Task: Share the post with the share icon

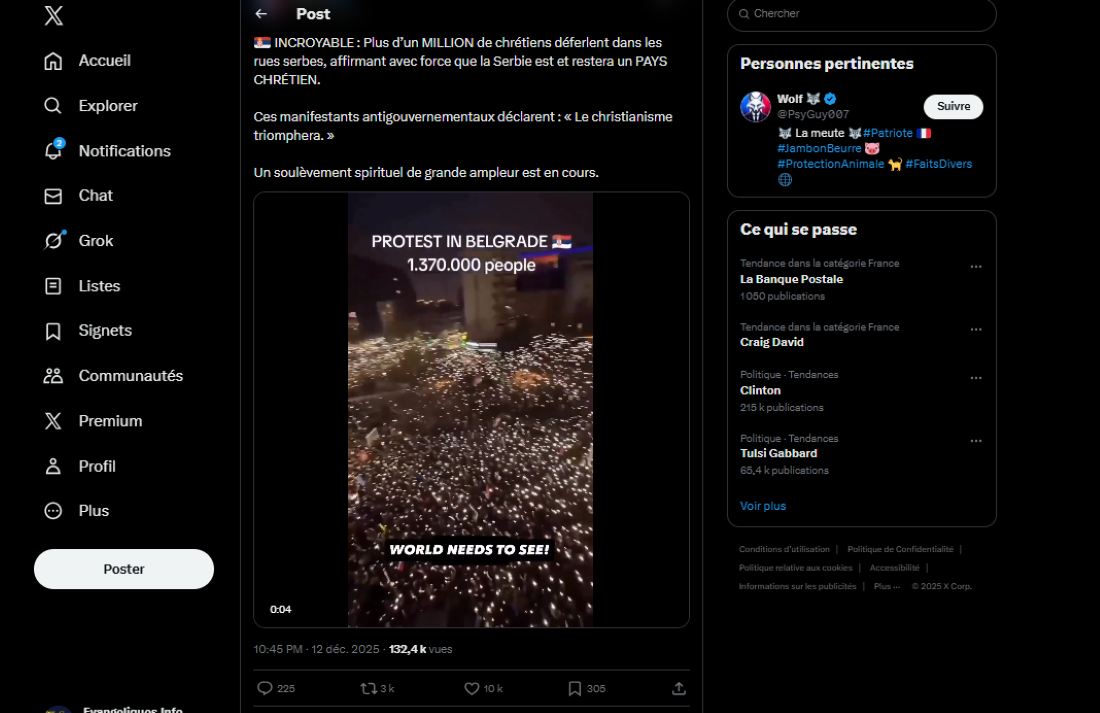Action: point(679,688)
